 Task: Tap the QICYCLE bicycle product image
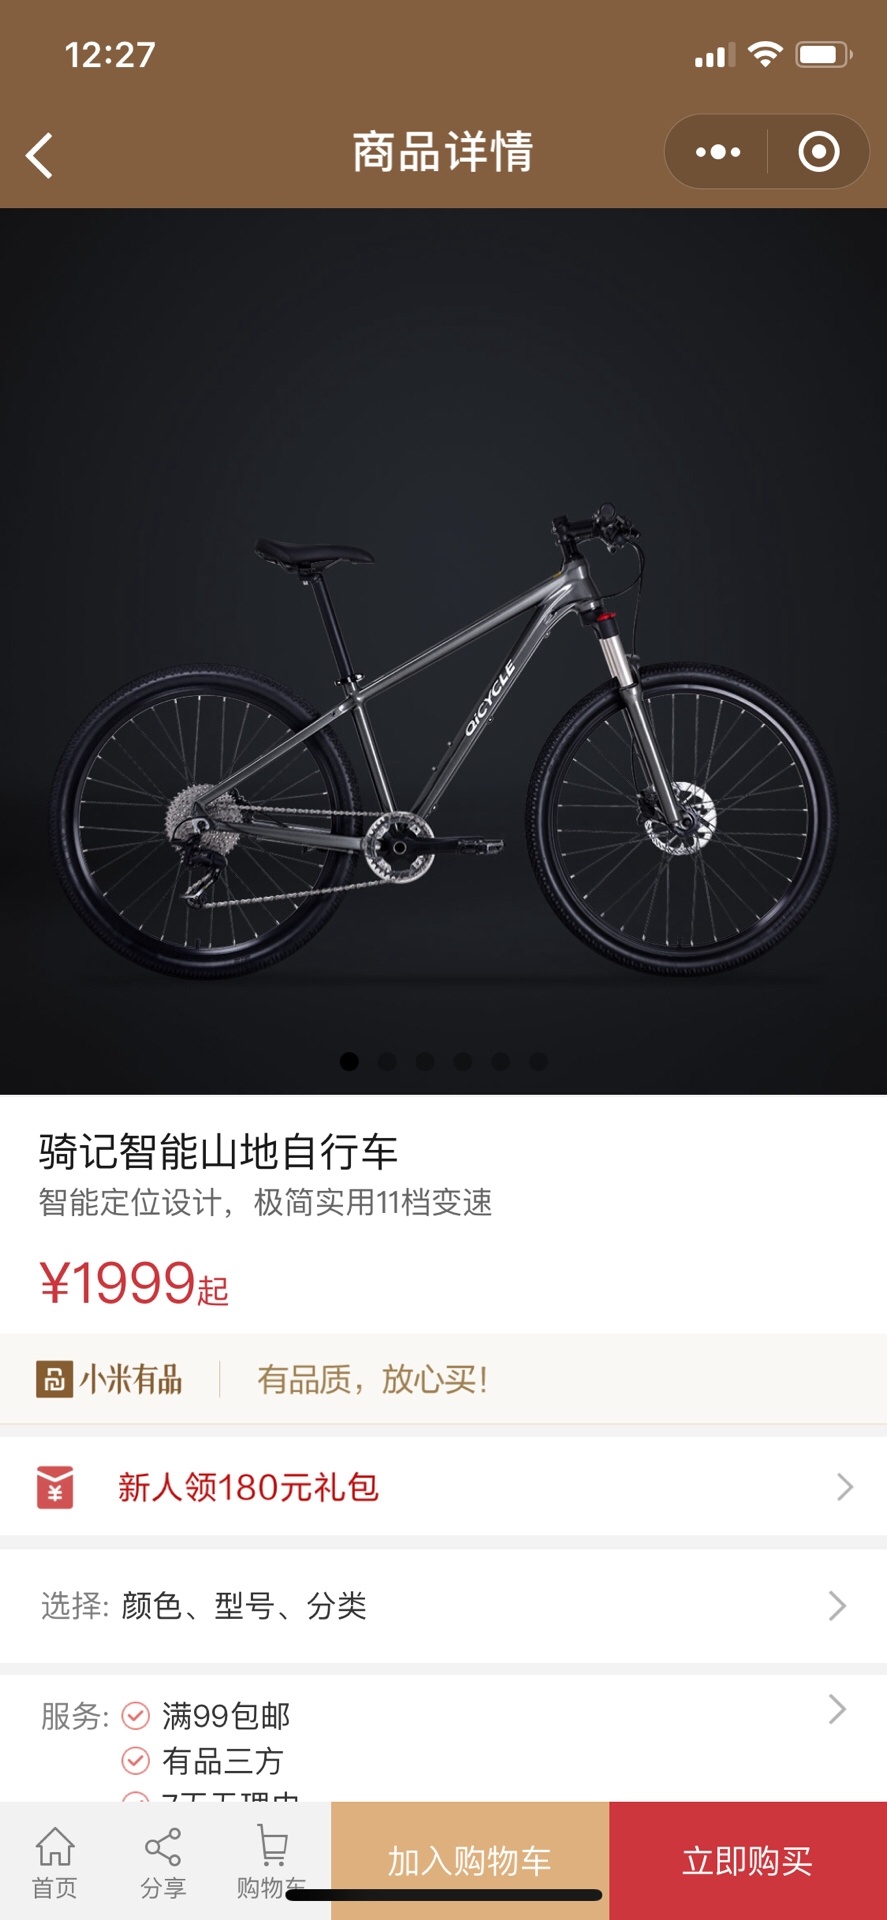[x=443, y=740]
